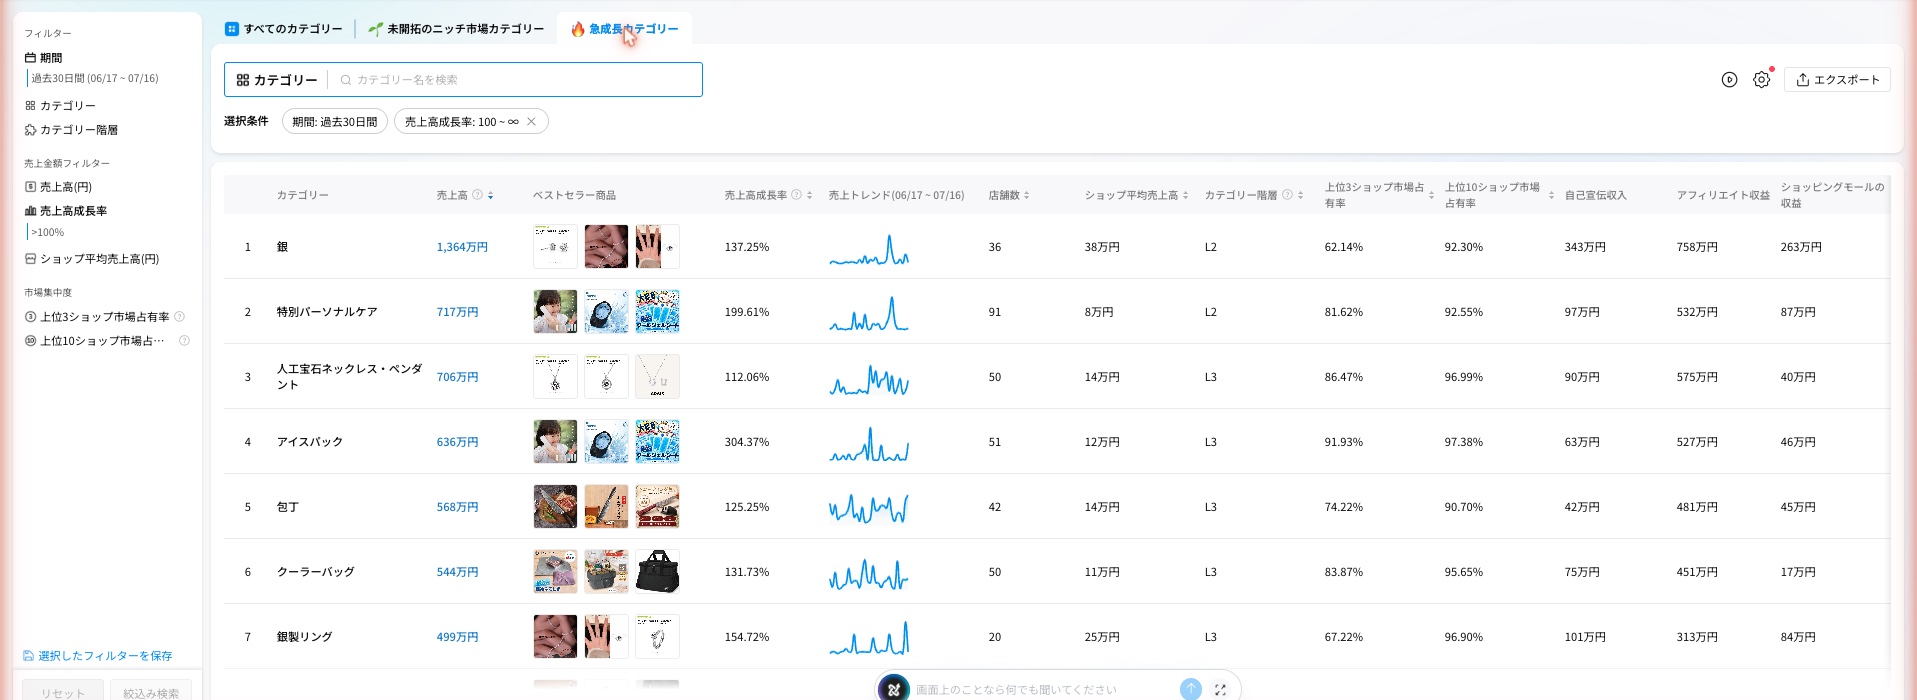Switch to すべてのカテゴリー tab
Image resolution: width=1917 pixels, height=700 pixels.
click(x=284, y=29)
